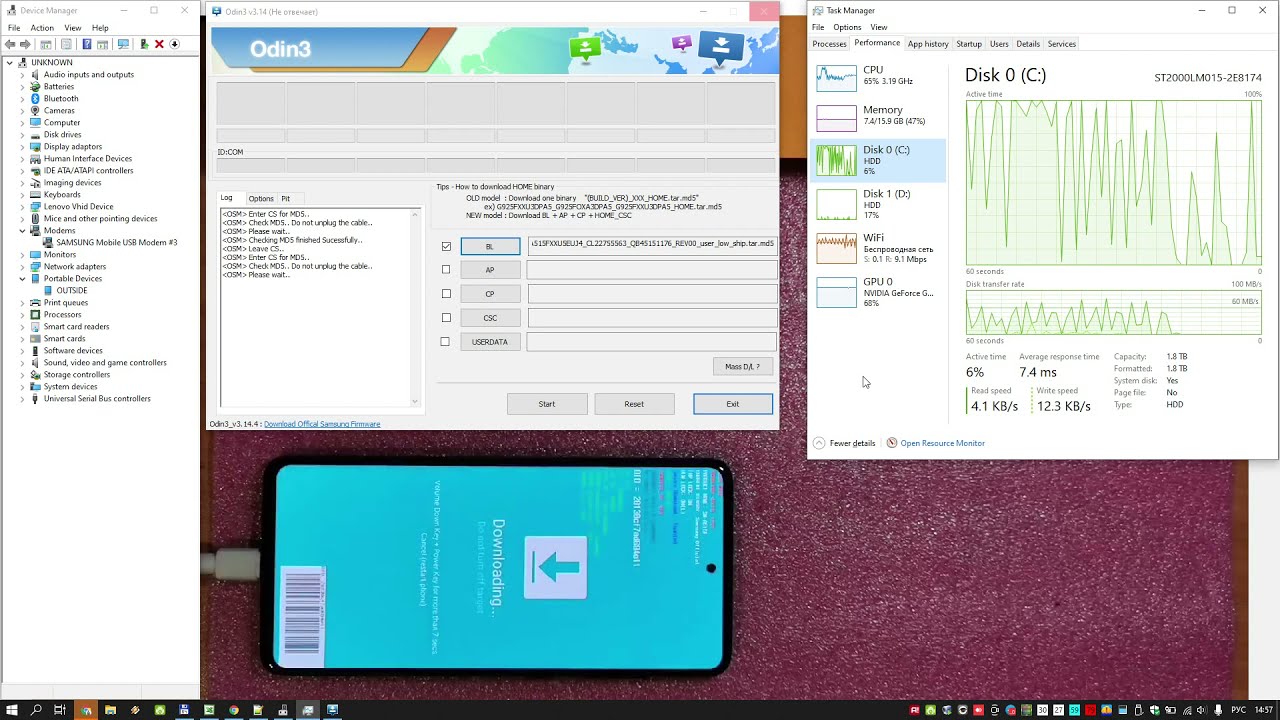Click the Odin3 log scrollbar up arrow

[415, 214]
